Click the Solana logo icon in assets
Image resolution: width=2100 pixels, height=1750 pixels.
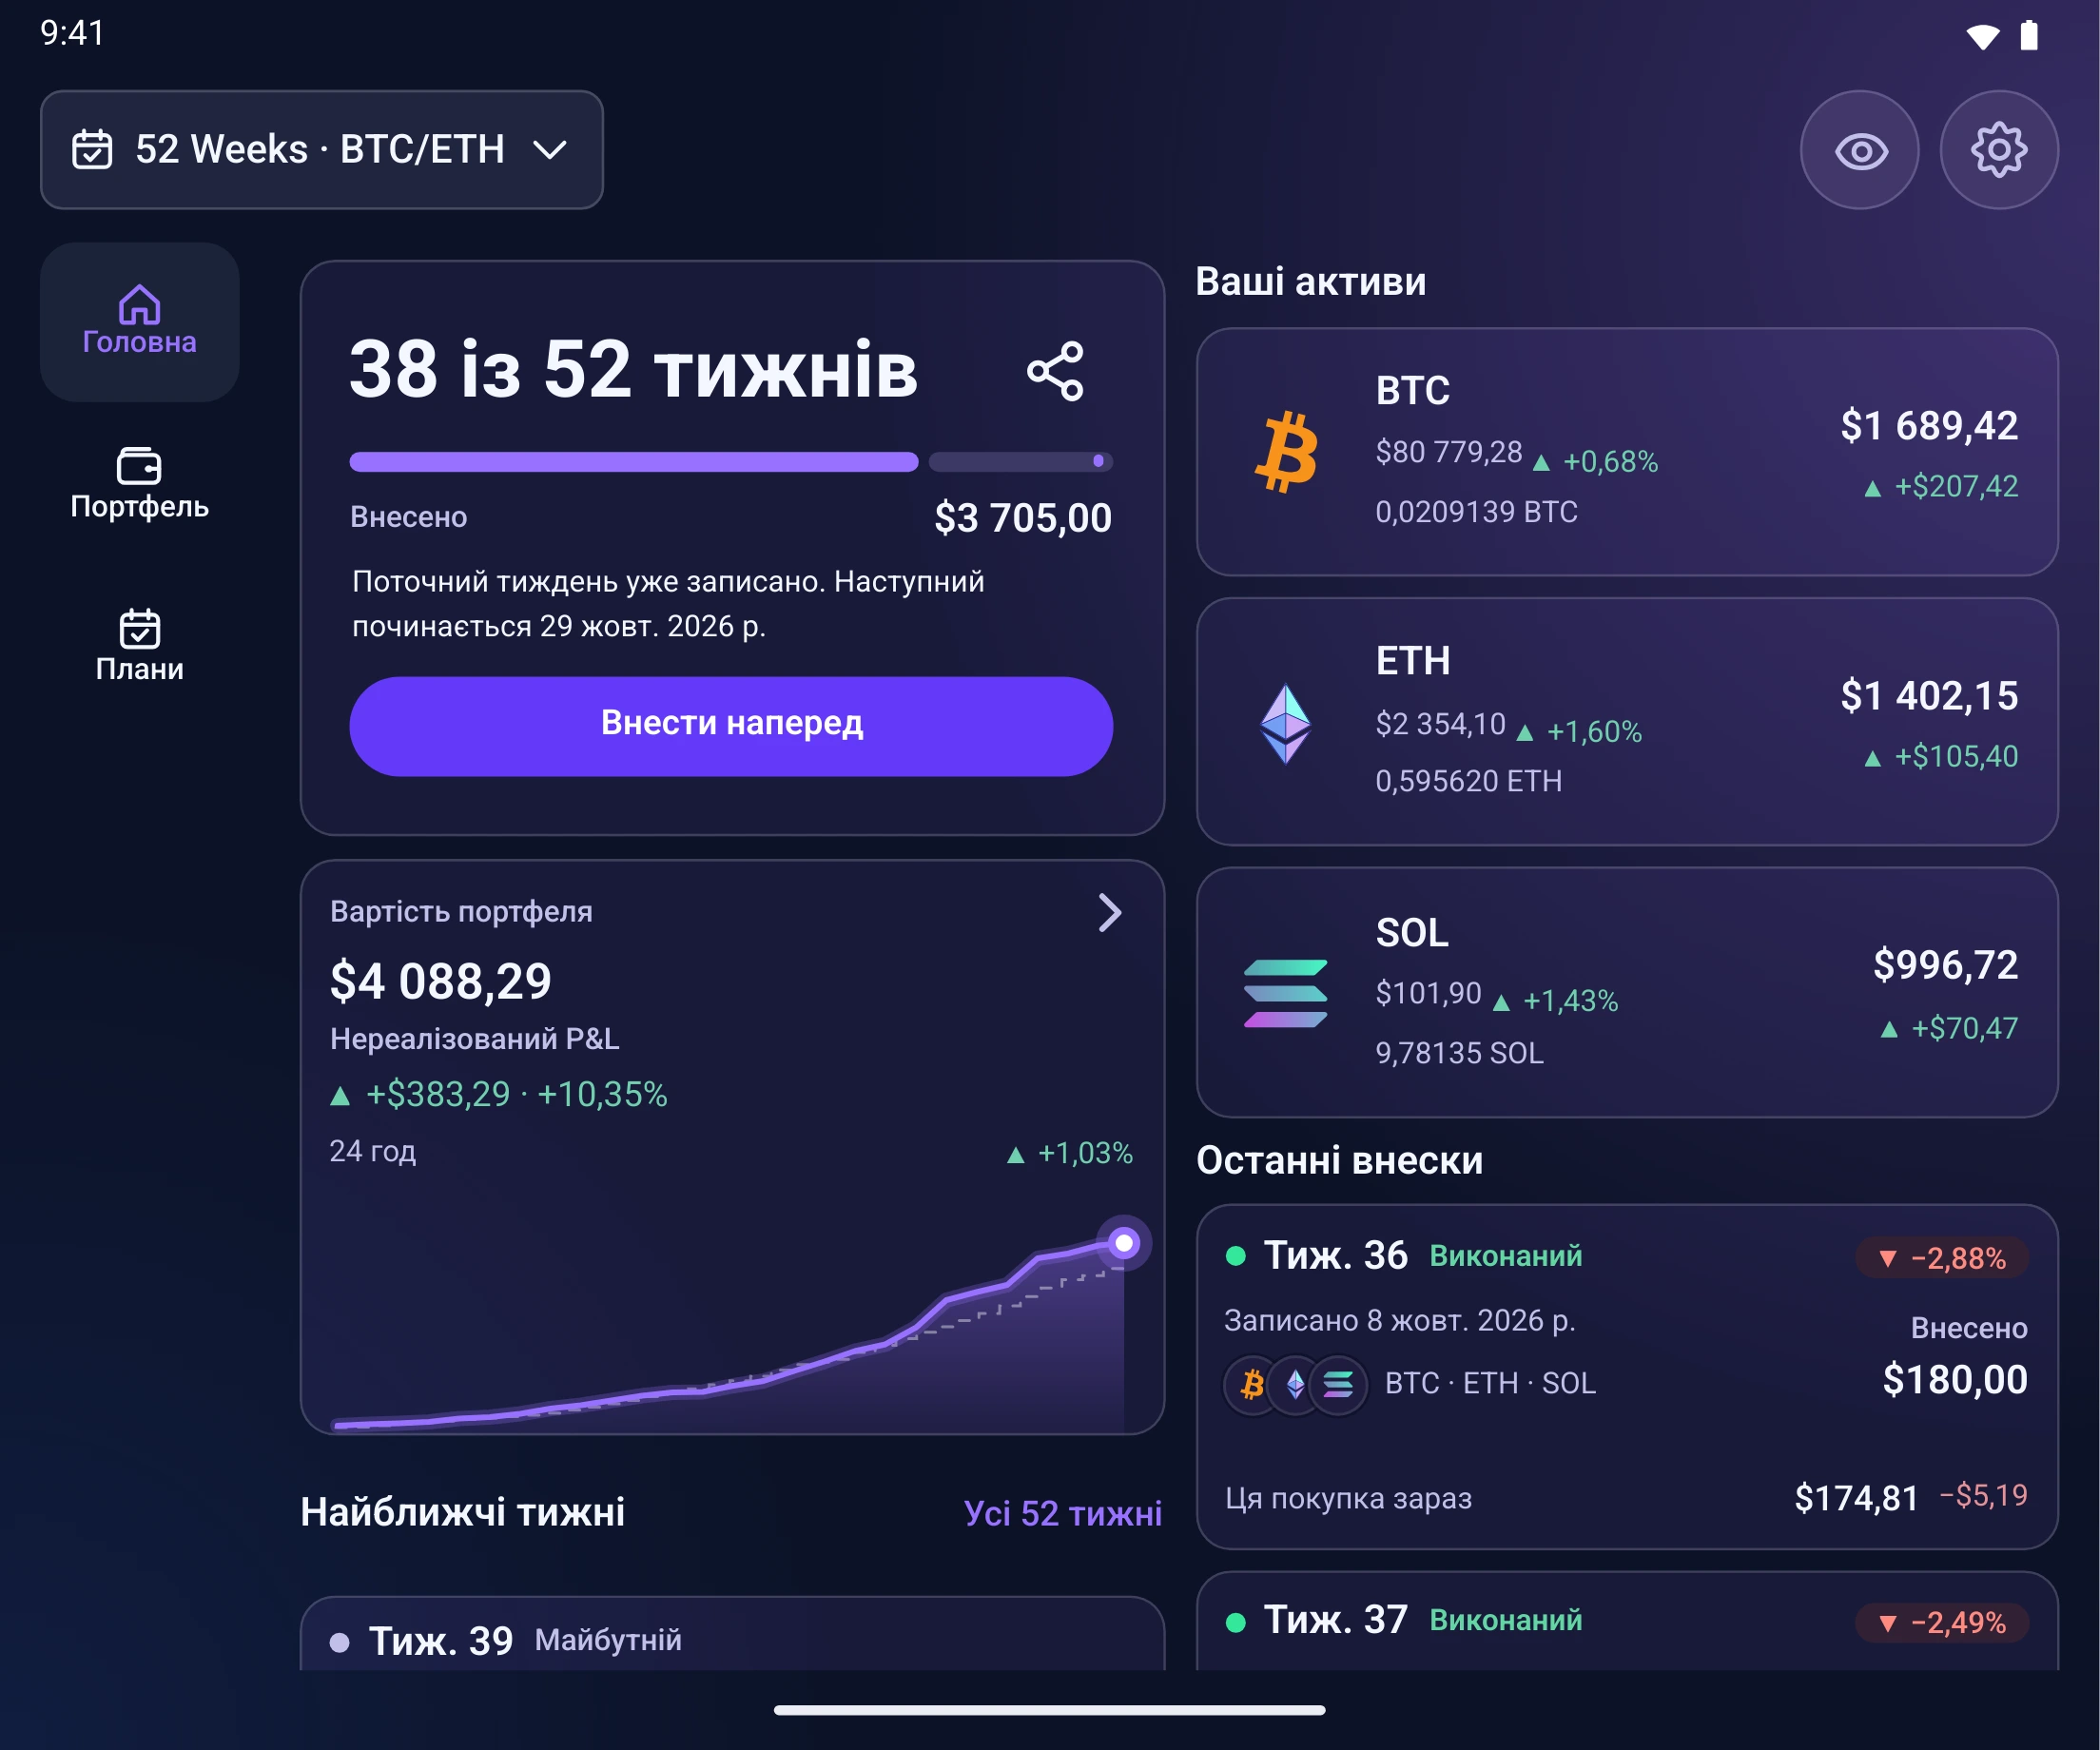pyautogui.click(x=1286, y=993)
